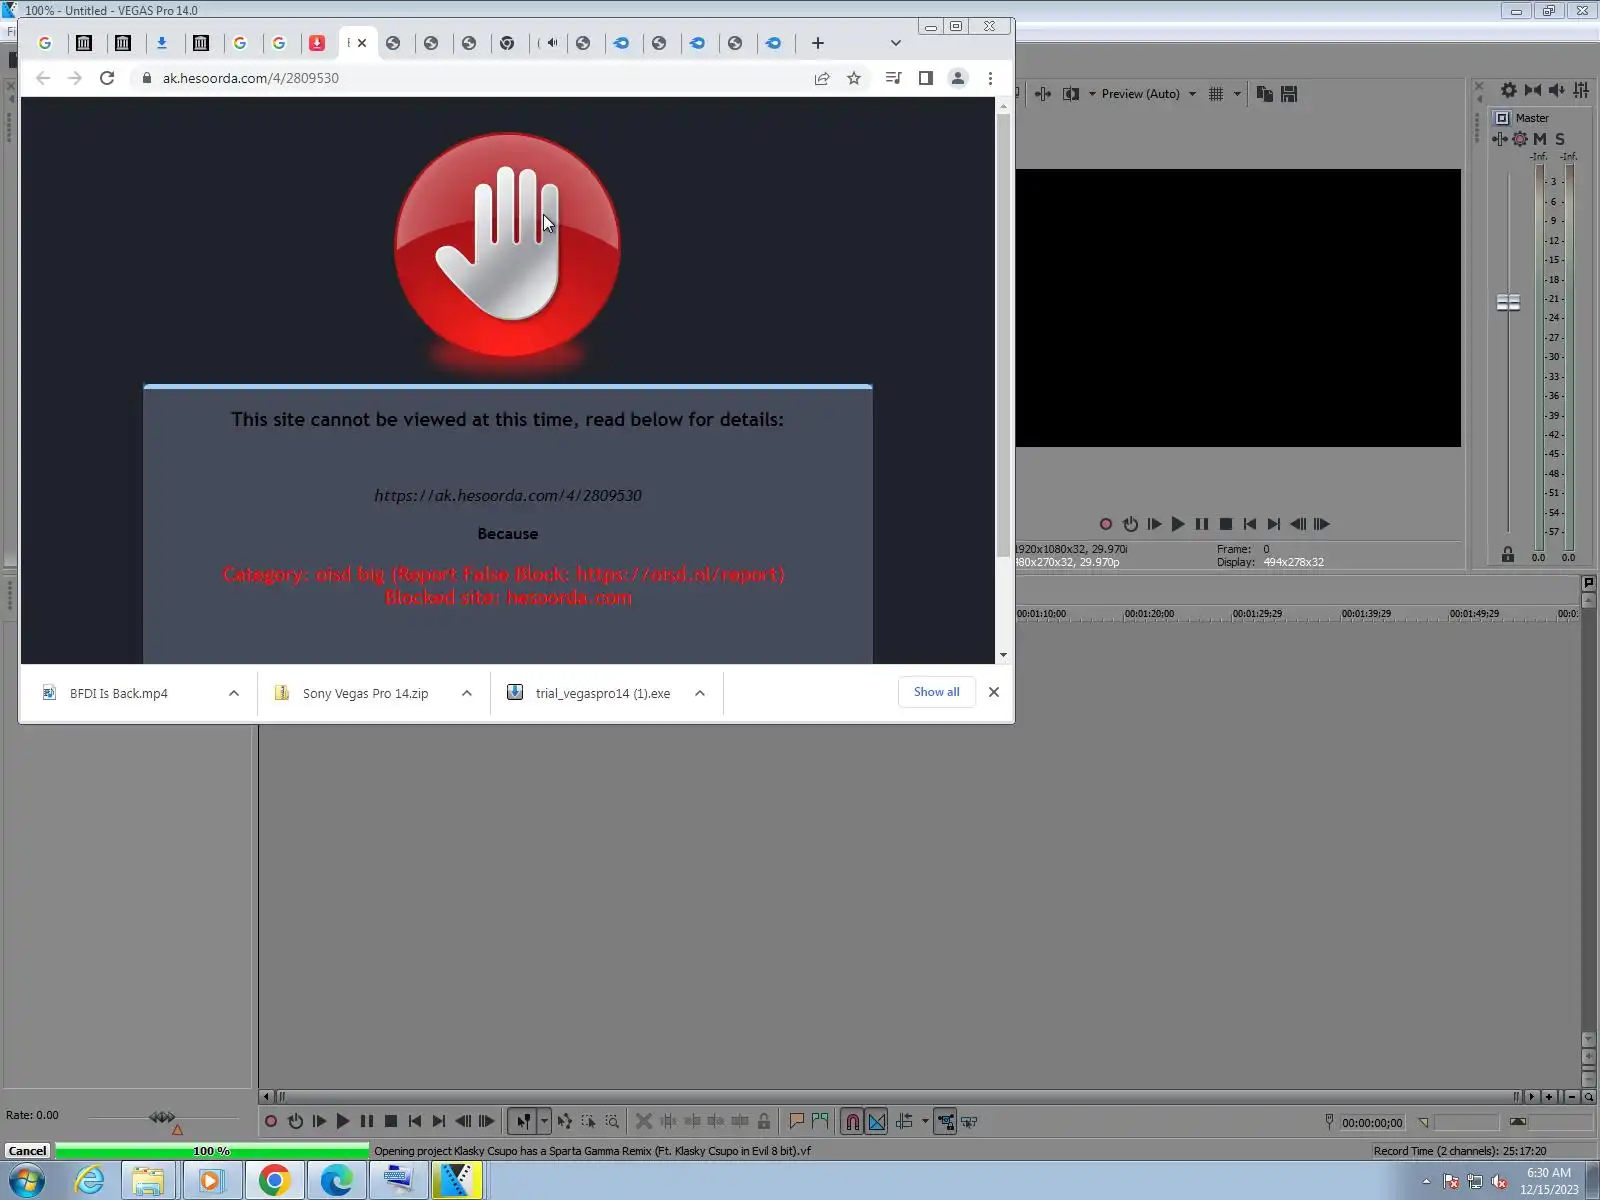Toggle the Dim Output speaker icon
1600x1200 pixels.
click(1557, 90)
